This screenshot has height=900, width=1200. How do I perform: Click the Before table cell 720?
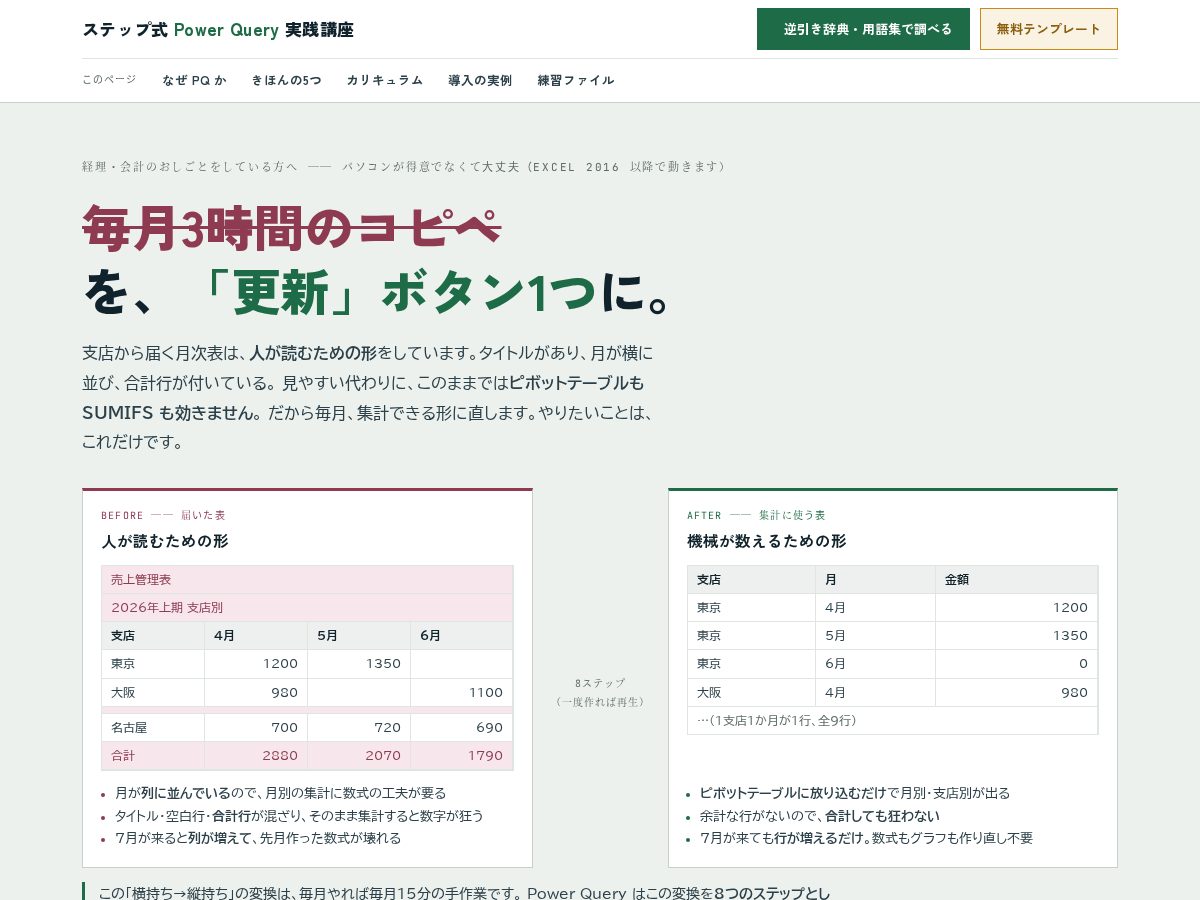pyautogui.click(x=359, y=728)
